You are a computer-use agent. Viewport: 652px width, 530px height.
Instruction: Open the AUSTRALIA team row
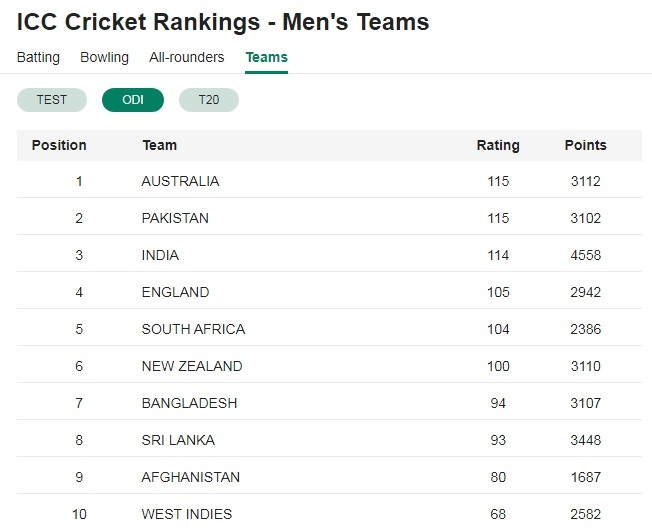coord(329,181)
